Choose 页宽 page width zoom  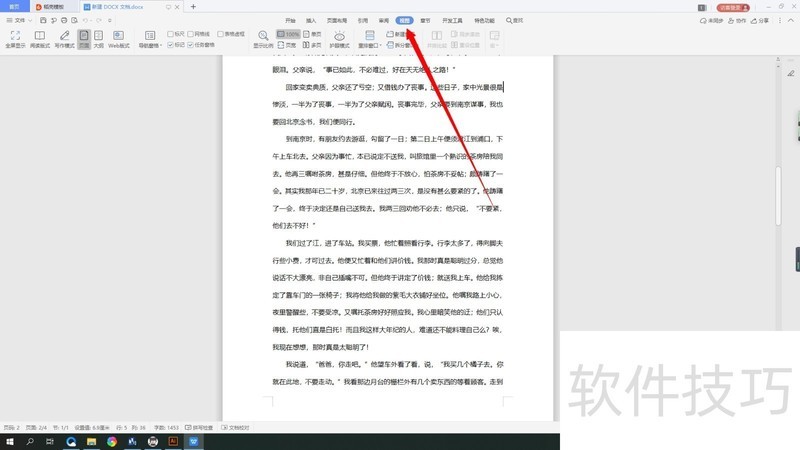(x=287, y=45)
